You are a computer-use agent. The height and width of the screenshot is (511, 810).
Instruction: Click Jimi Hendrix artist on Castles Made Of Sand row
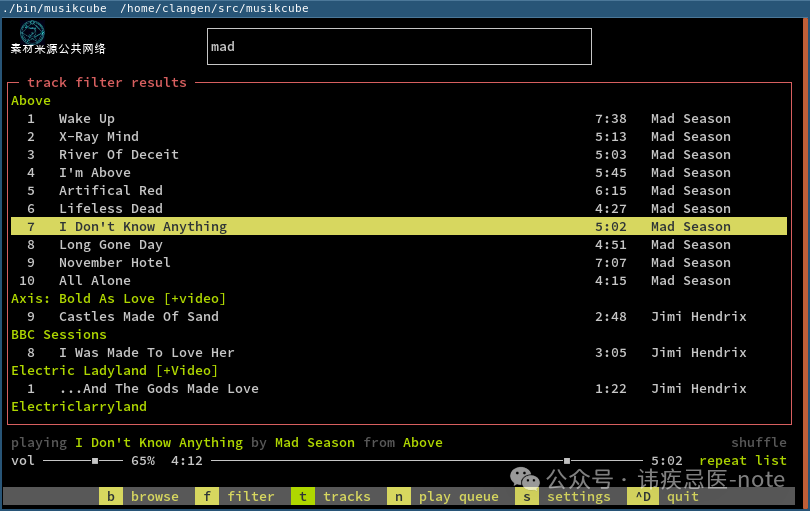pos(699,317)
